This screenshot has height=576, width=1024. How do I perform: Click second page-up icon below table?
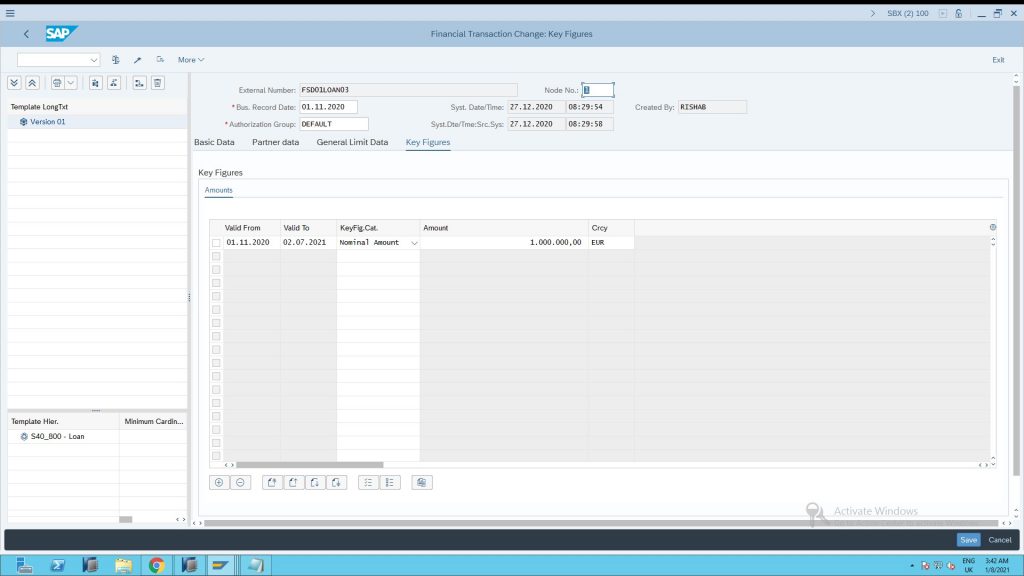(x=293, y=483)
